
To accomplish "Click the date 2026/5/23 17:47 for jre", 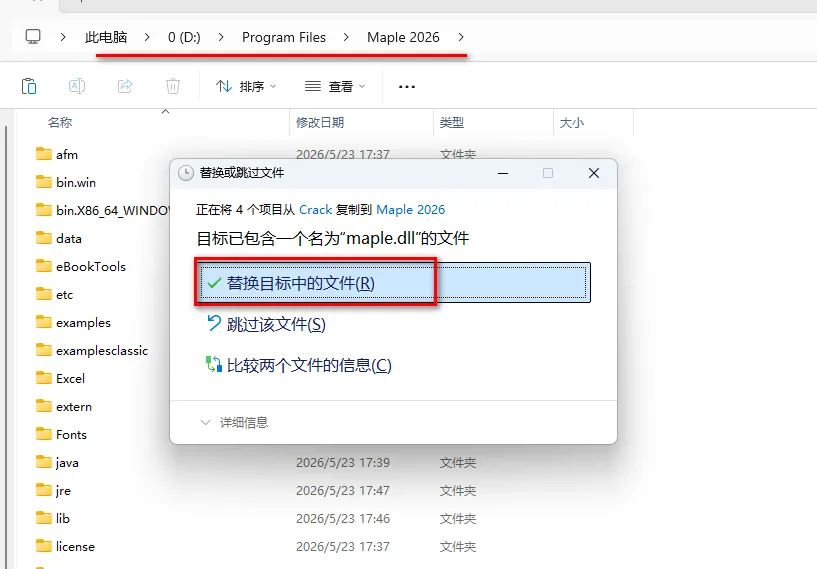I will pyautogui.click(x=343, y=491).
